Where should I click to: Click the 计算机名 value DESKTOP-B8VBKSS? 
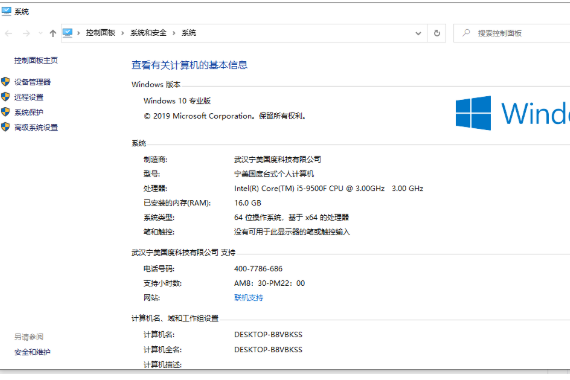click(268, 335)
